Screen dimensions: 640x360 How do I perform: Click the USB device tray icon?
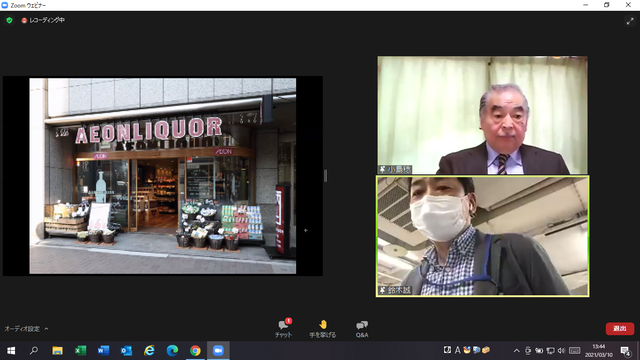click(x=528, y=351)
